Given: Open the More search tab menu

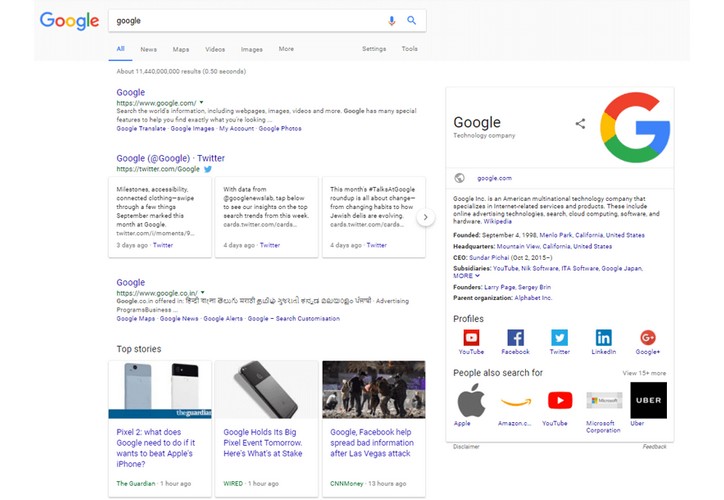Looking at the screenshot, I should tap(286, 48).
